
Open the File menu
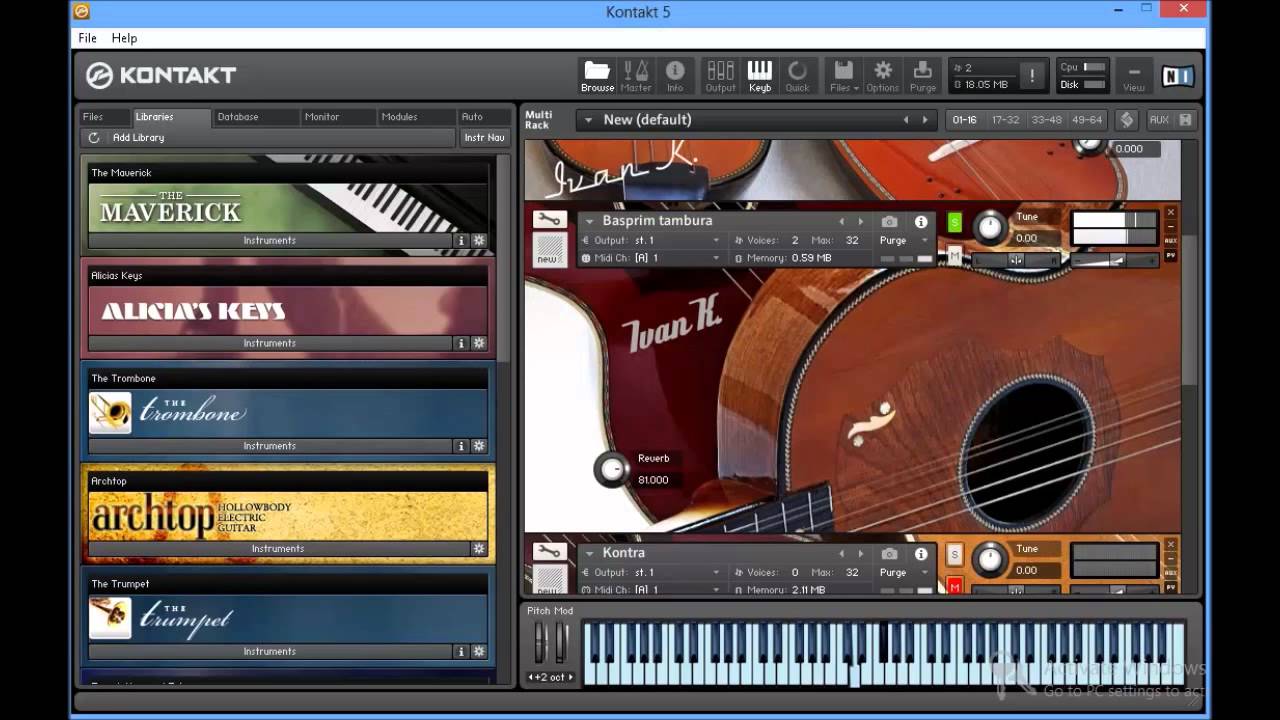88,38
